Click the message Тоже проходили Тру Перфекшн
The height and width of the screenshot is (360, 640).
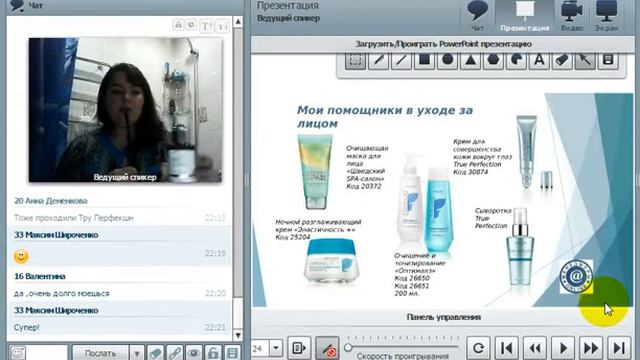(73, 218)
